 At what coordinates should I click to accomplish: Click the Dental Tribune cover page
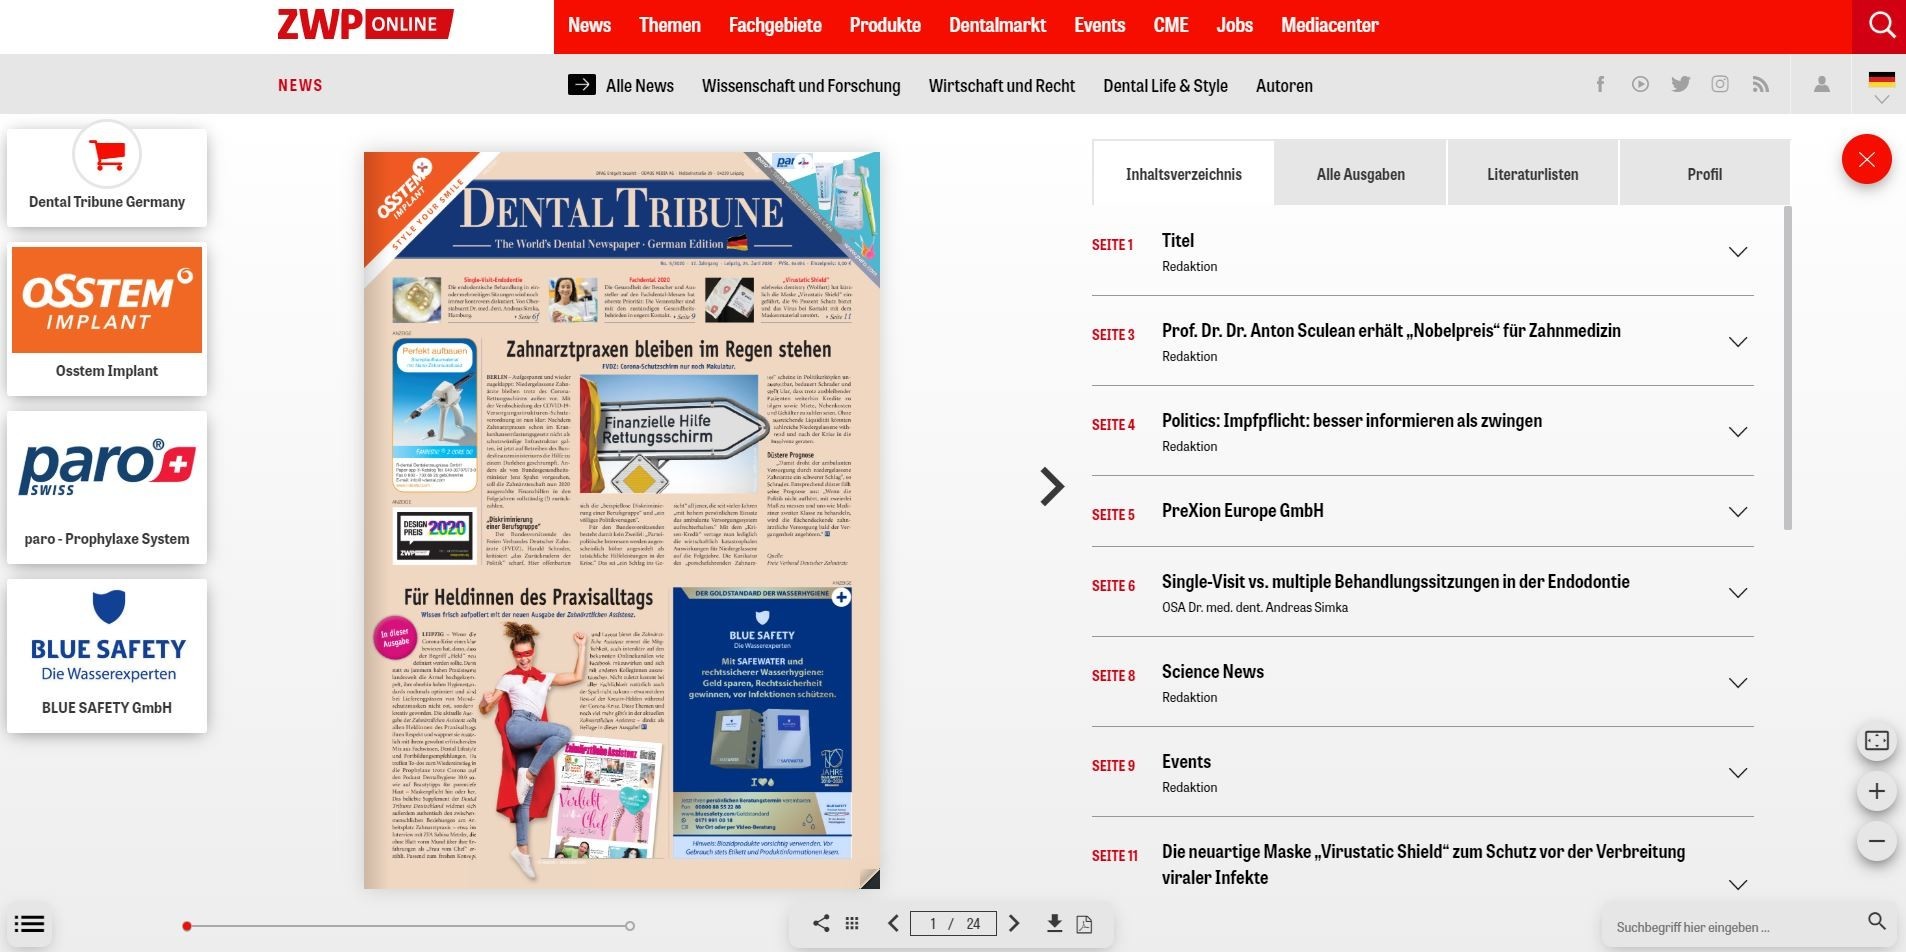click(x=621, y=520)
